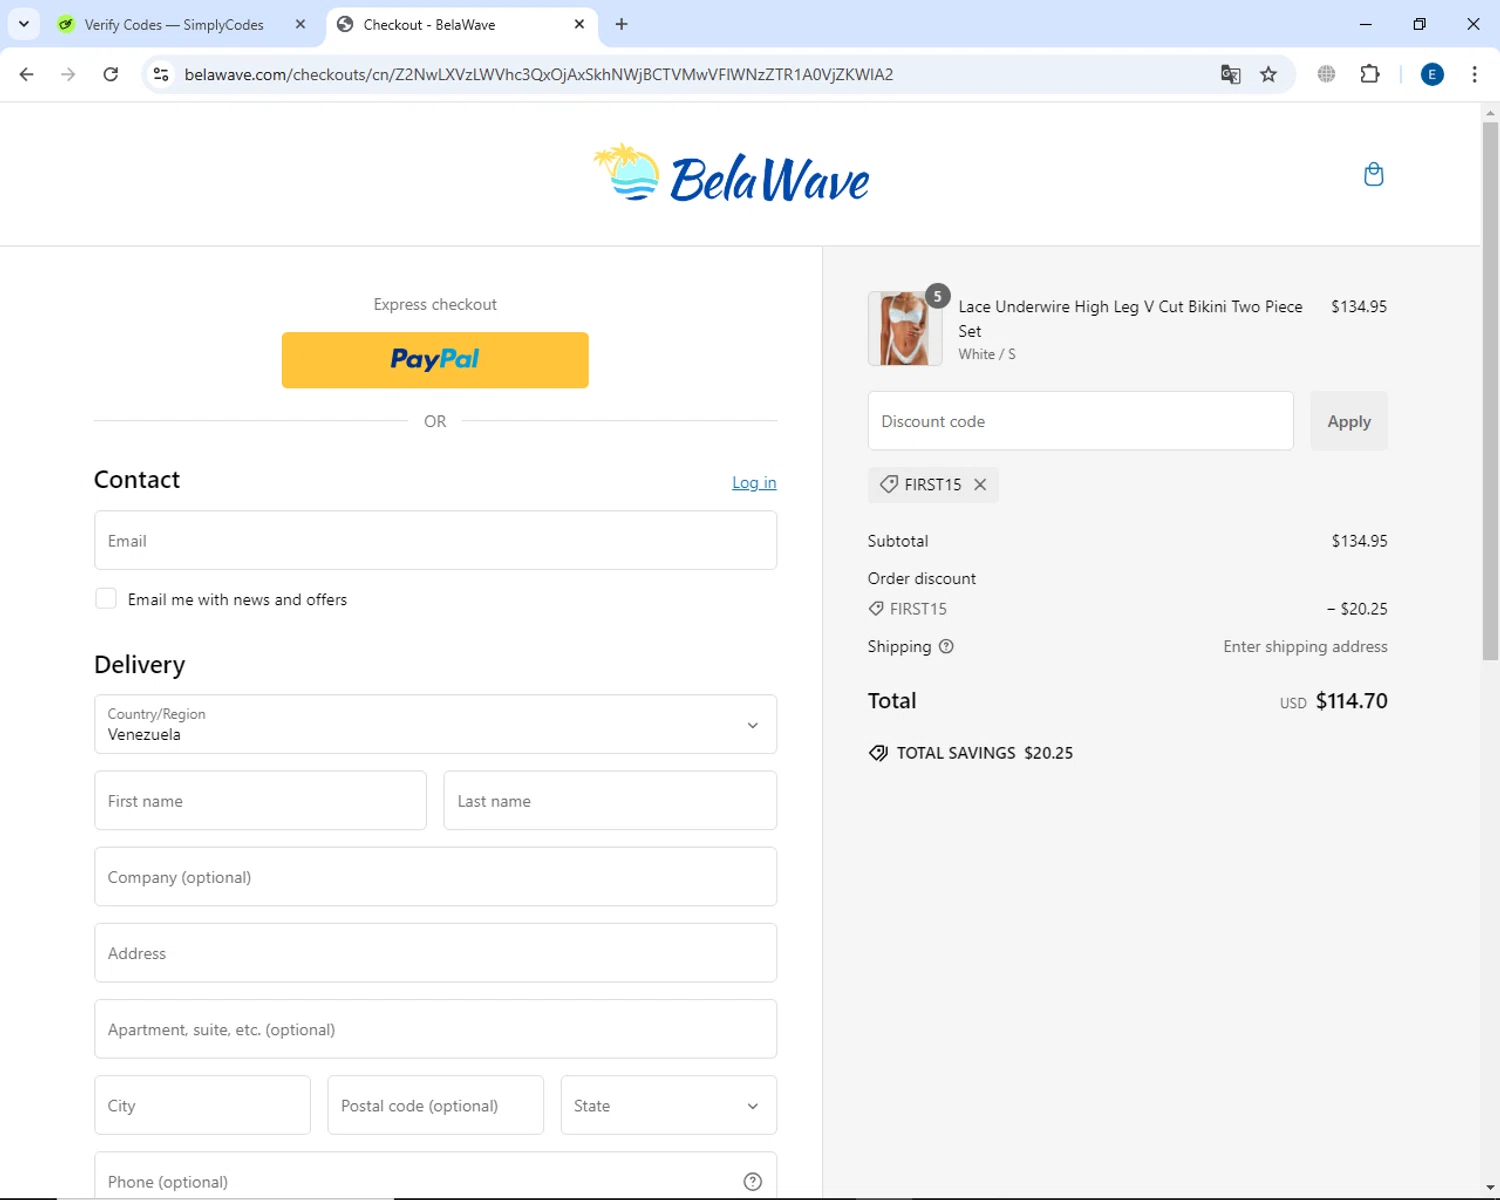The height and width of the screenshot is (1200, 1500).
Task: Expand the Country/Region dropdown
Action: pos(435,724)
